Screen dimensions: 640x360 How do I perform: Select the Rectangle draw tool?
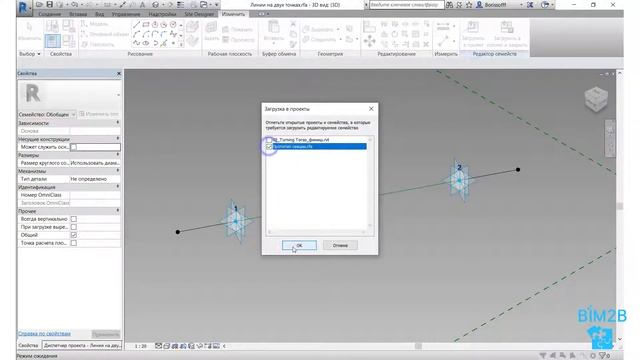[146, 25]
